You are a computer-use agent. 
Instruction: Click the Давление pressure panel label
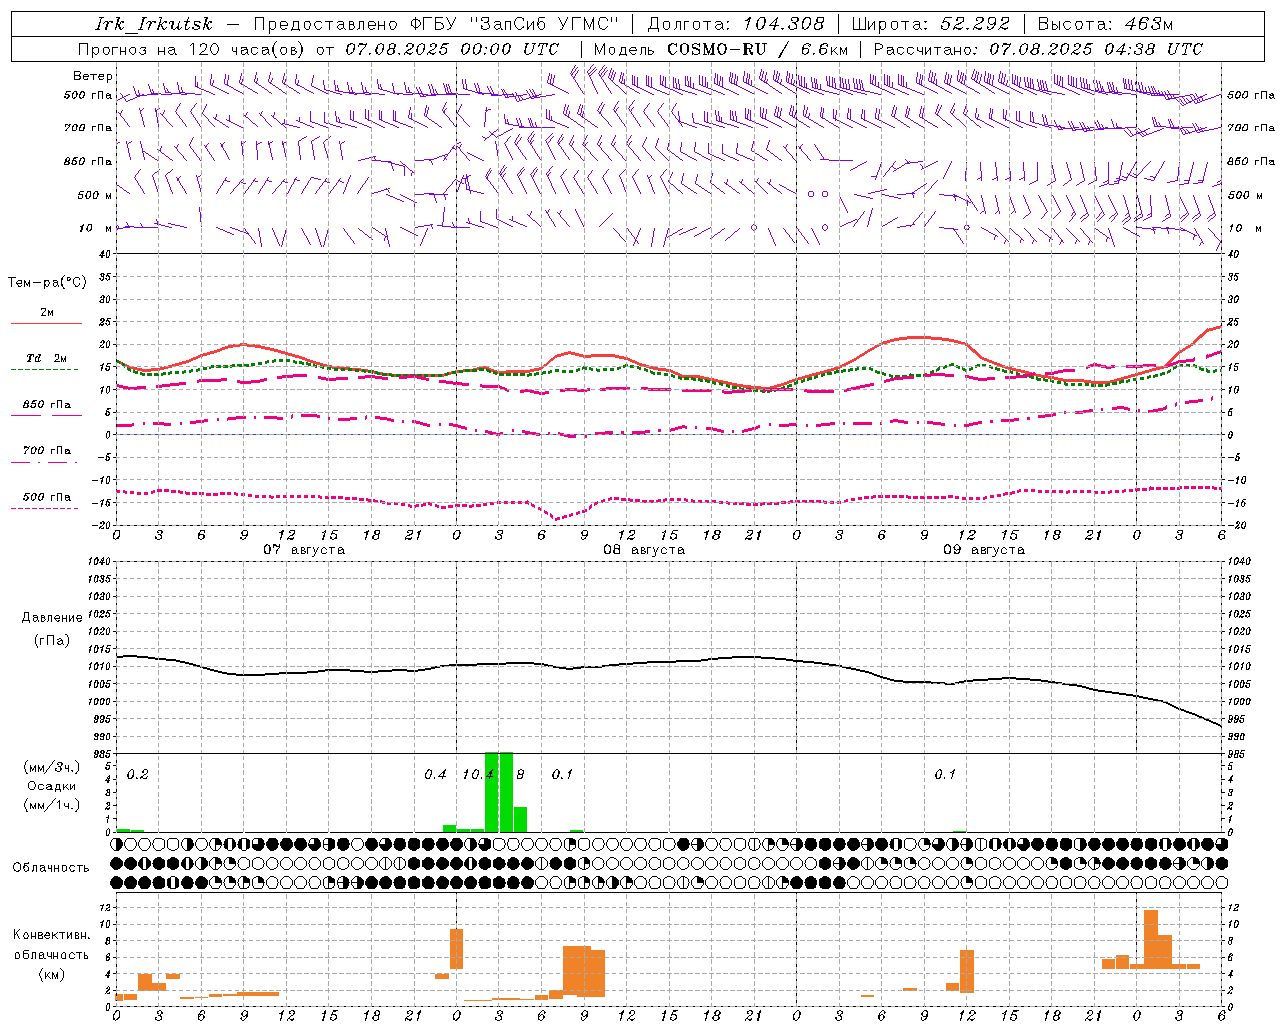coord(52,618)
